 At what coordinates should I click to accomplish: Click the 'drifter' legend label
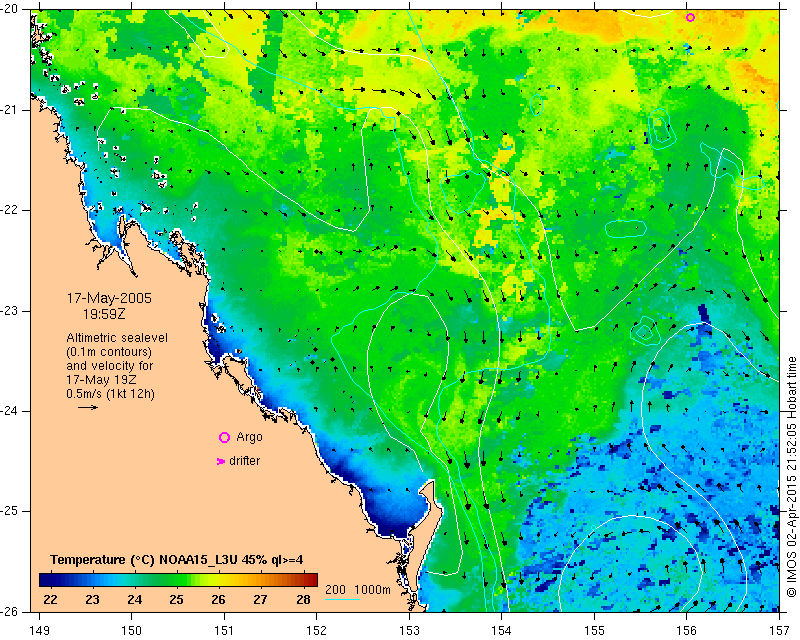point(244,461)
